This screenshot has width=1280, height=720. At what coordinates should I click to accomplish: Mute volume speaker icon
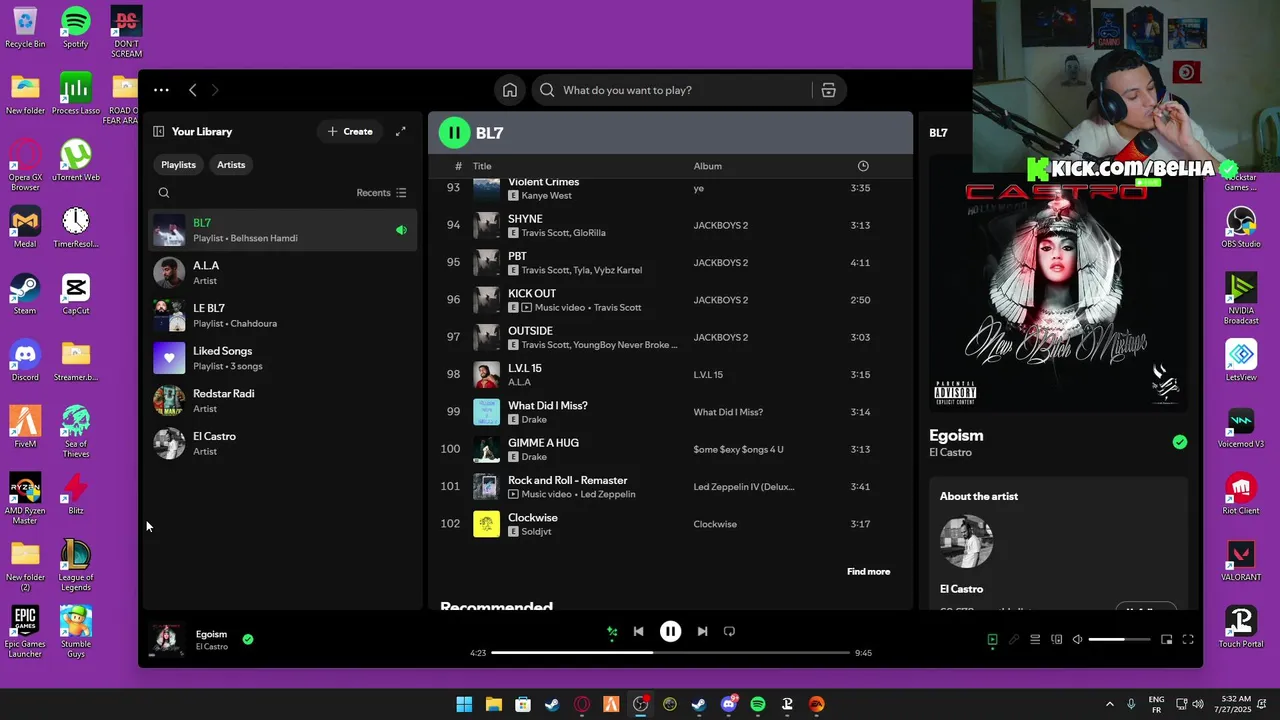(1077, 640)
